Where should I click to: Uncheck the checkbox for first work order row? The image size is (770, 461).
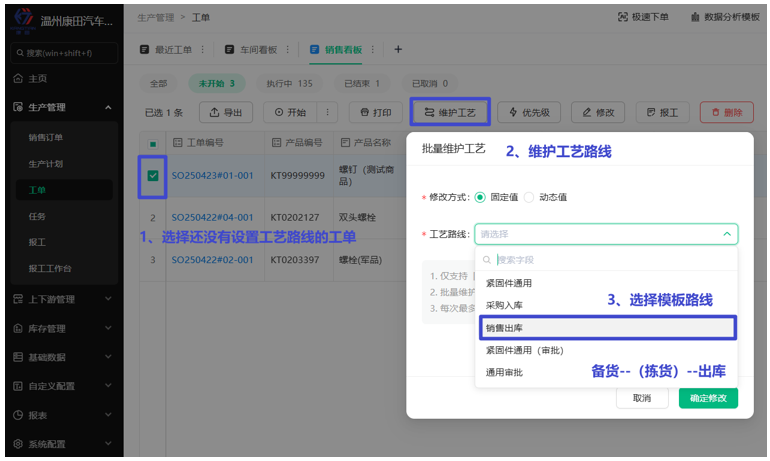click(x=153, y=176)
